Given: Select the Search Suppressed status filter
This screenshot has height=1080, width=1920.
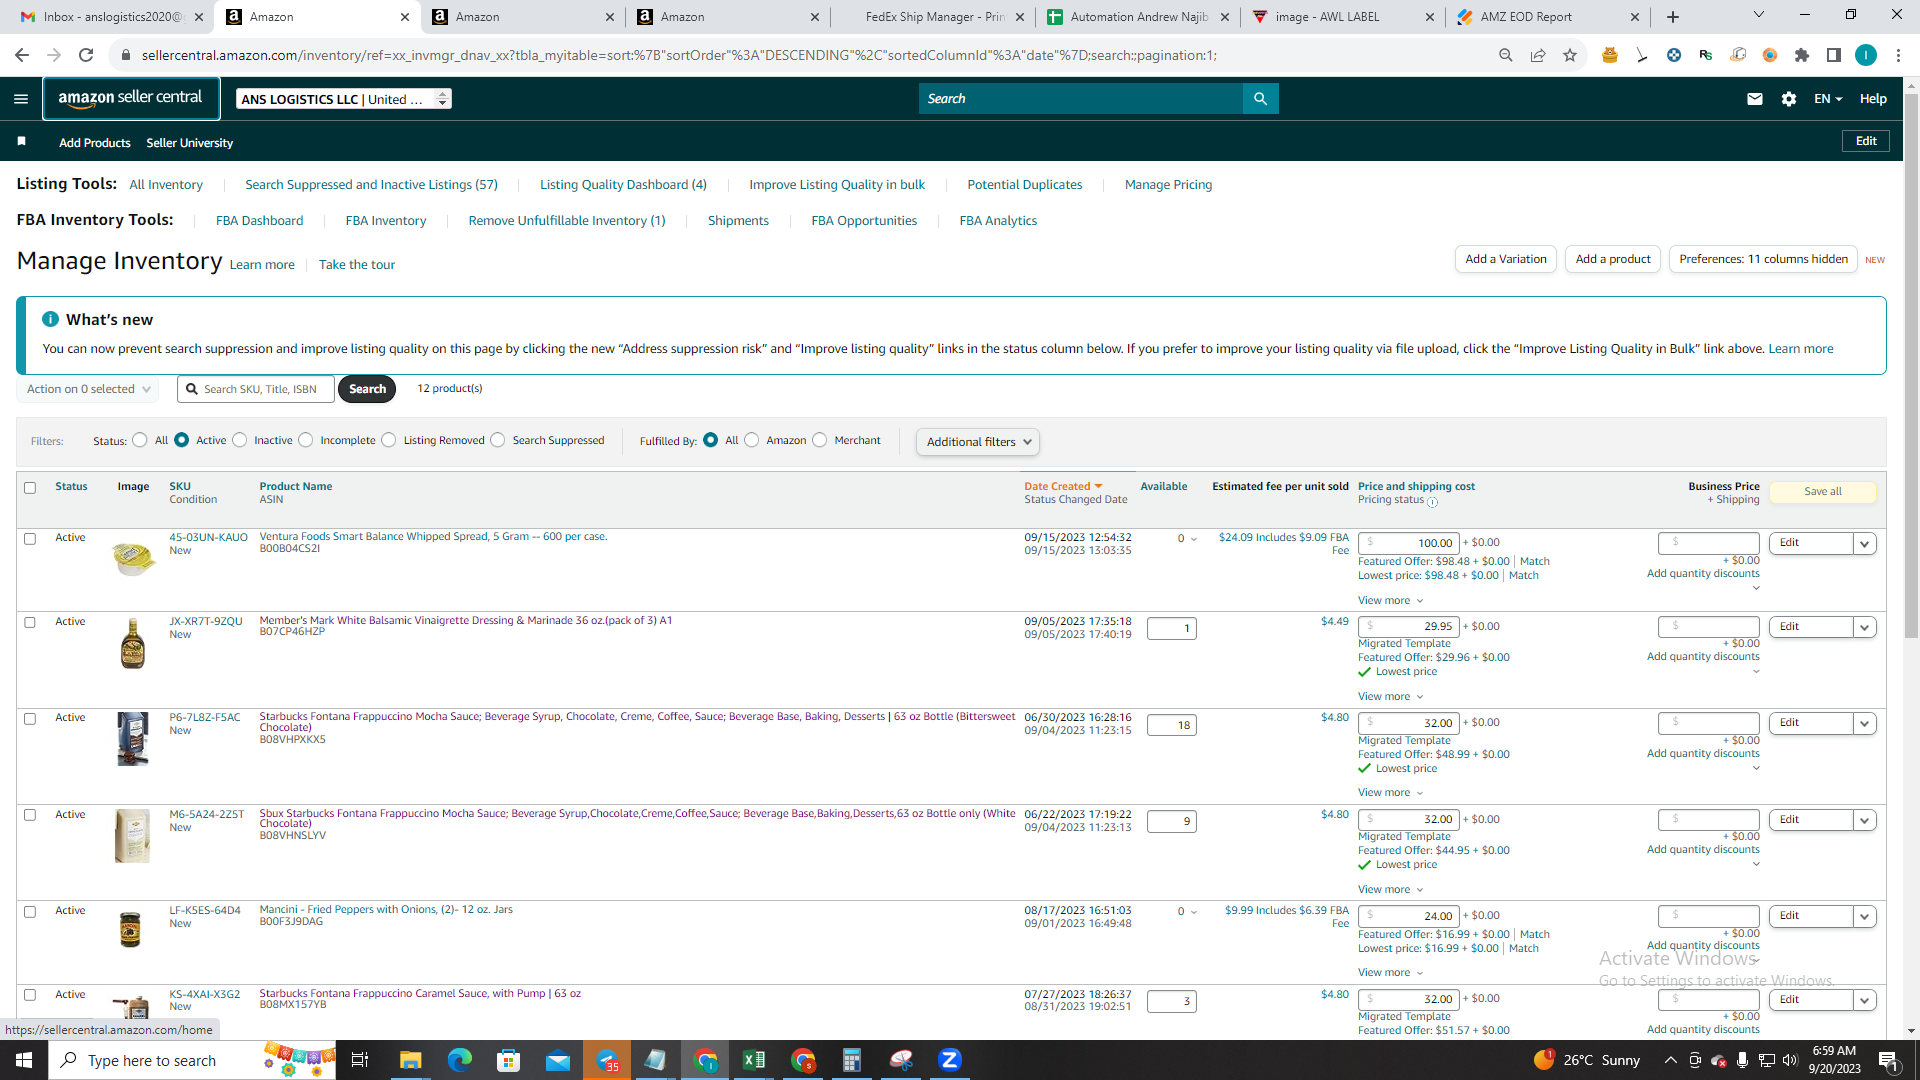Looking at the screenshot, I should pyautogui.click(x=498, y=440).
